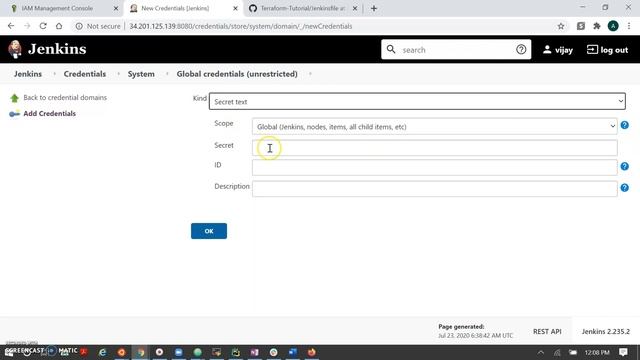Viewport: 640px width, 360px height.
Task: Expand the breadcrumb arrow after Credentials
Action: pyautogui.click(x=118, y=74)
